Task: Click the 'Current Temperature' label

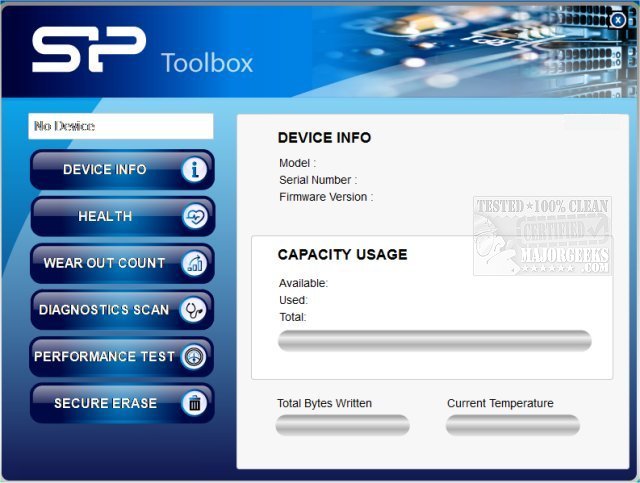Action: point(500,403)
